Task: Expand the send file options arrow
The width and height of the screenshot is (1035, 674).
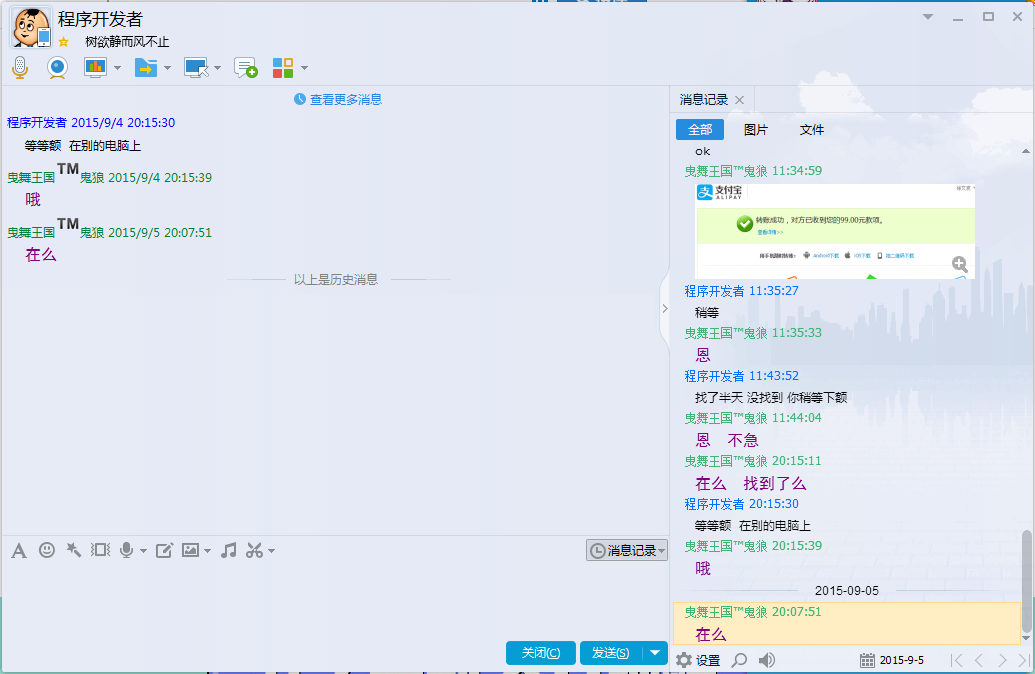Action: coord(168,68)
